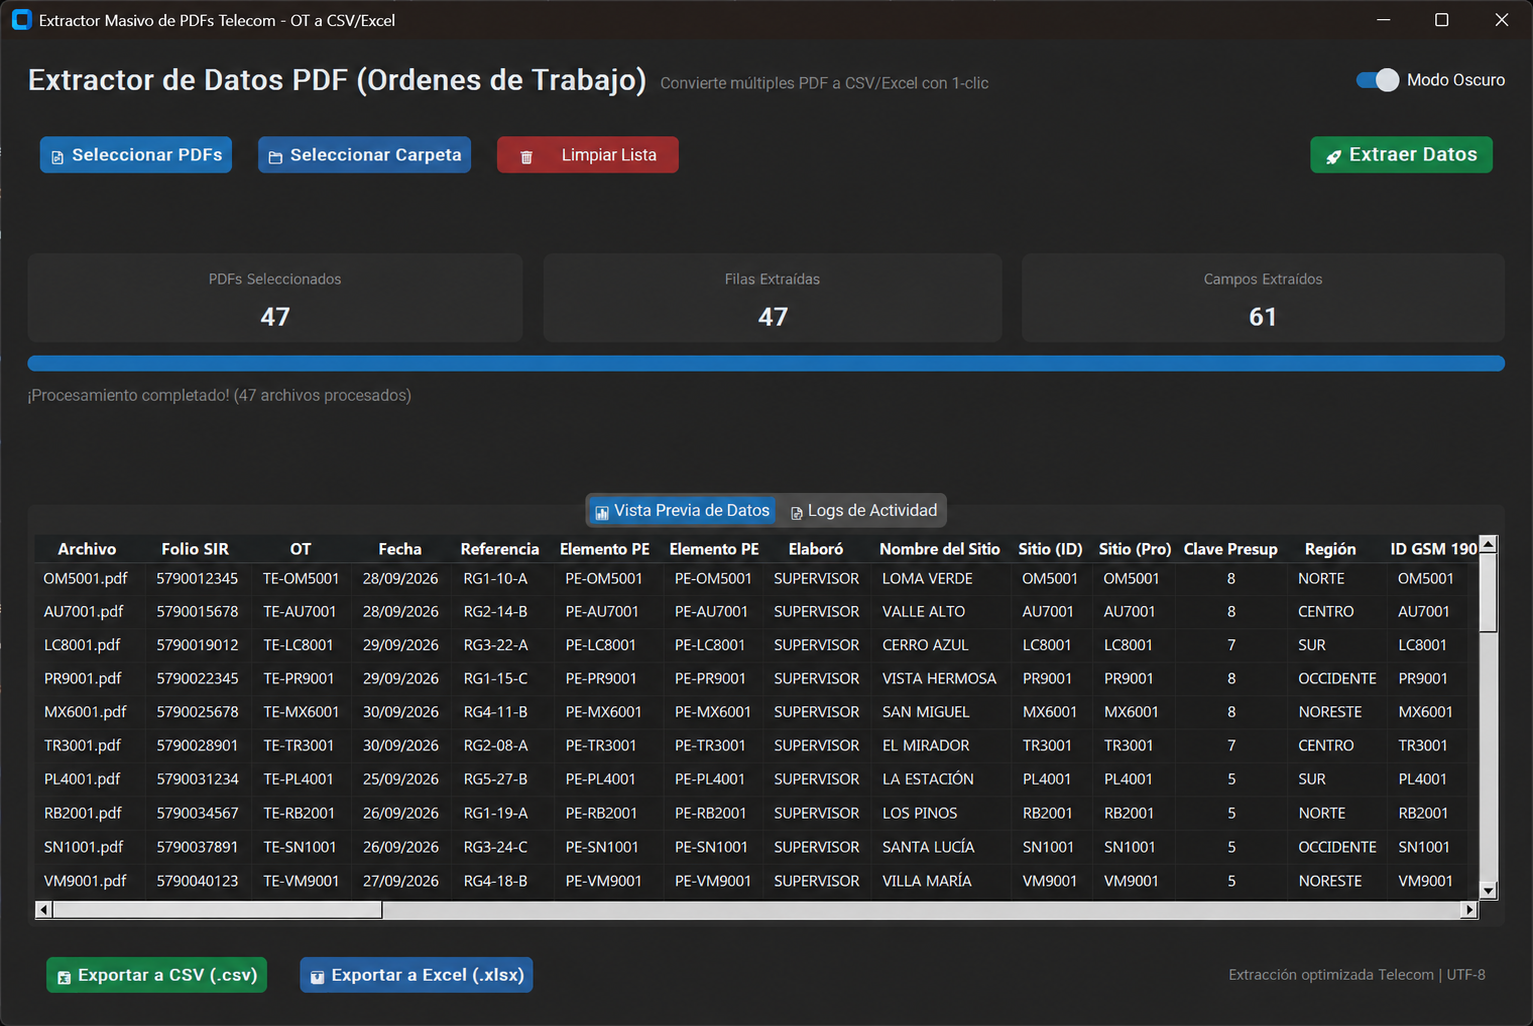Click the blue progress bar
The height and width of the screenshot is (1026, 1533).
766,363
